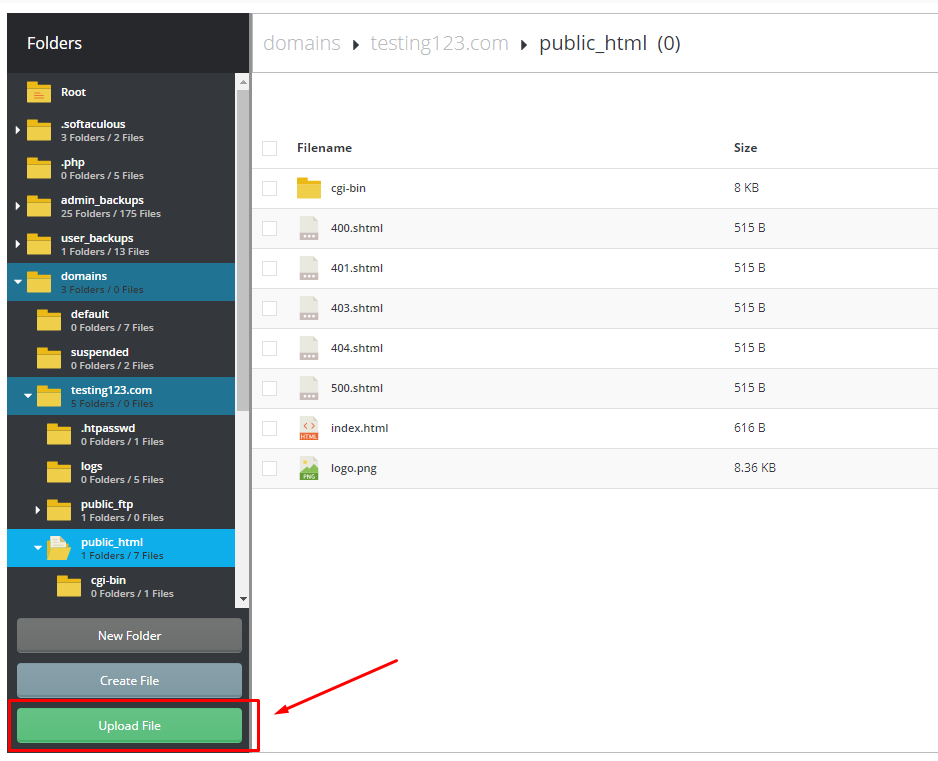Click the suspended folder icon

coord(49,358)
